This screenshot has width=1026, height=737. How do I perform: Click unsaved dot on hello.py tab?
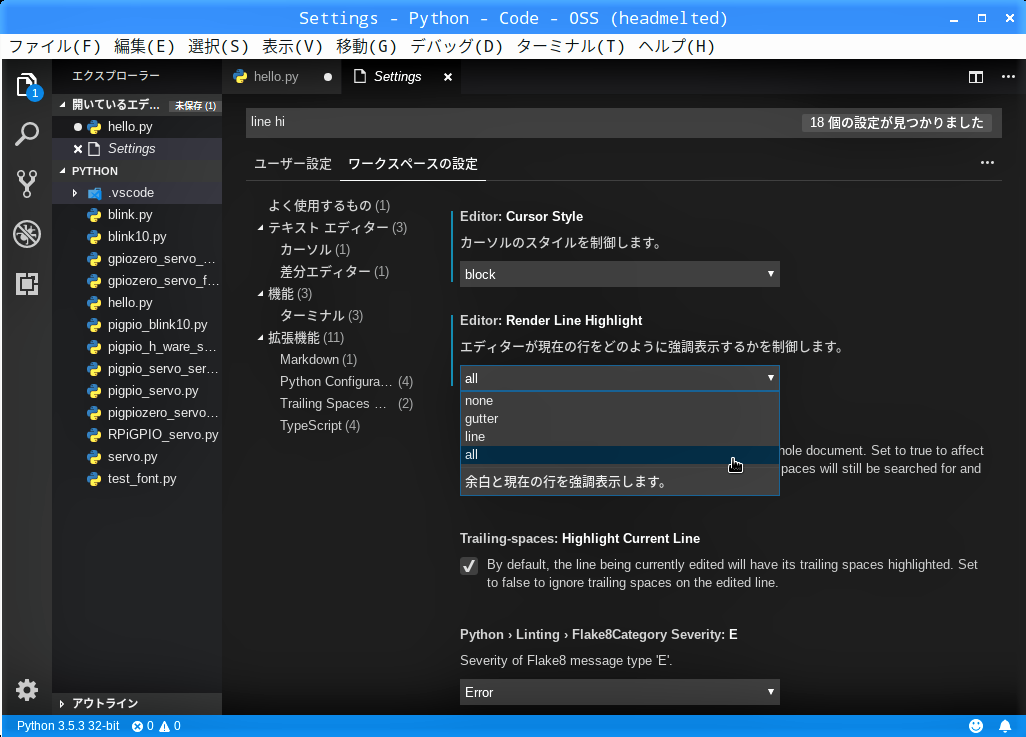coord(328,77)
